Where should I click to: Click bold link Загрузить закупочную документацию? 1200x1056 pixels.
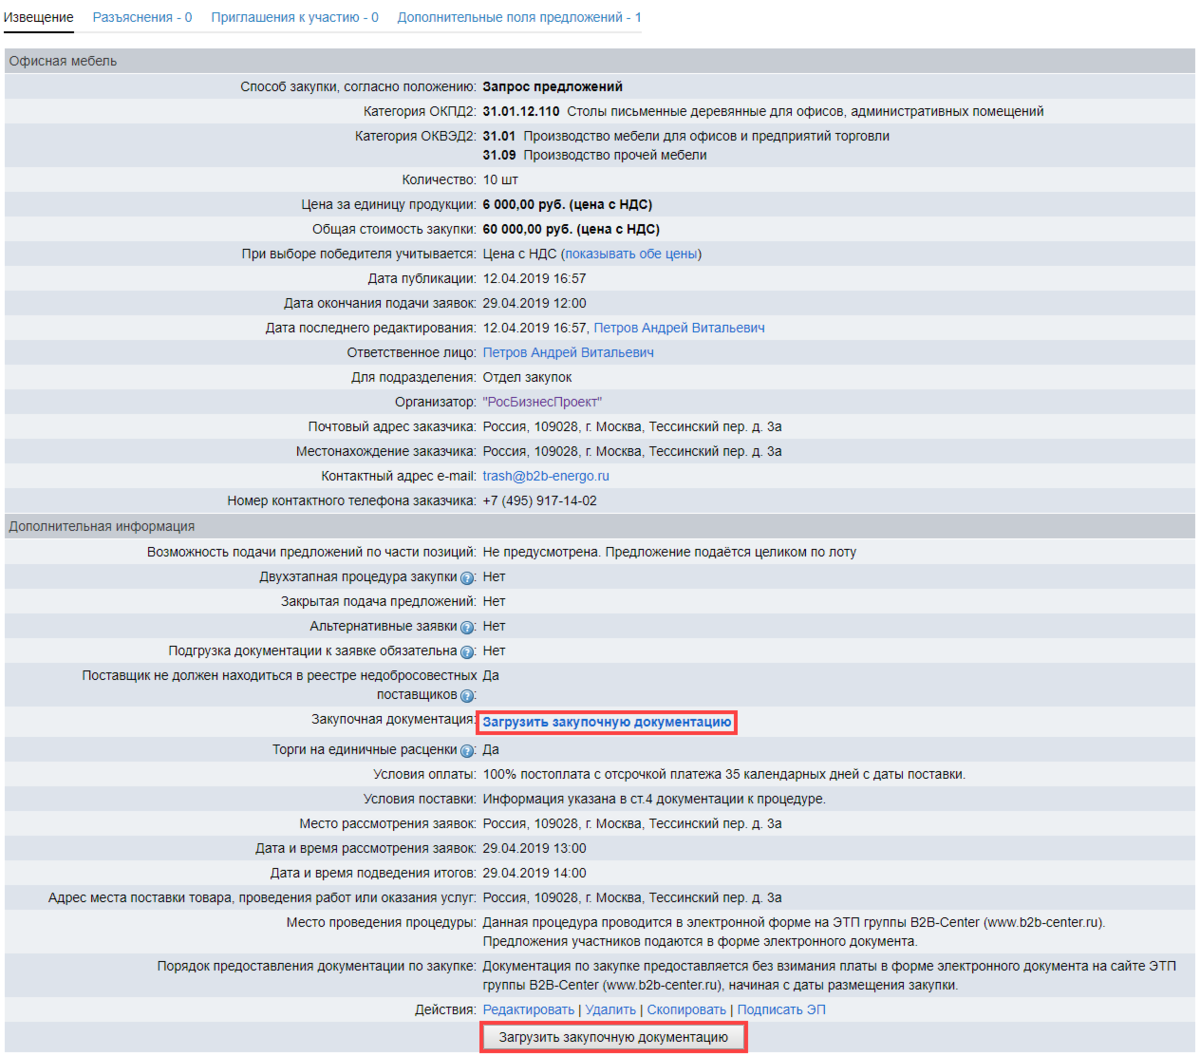tap(607, 722)
